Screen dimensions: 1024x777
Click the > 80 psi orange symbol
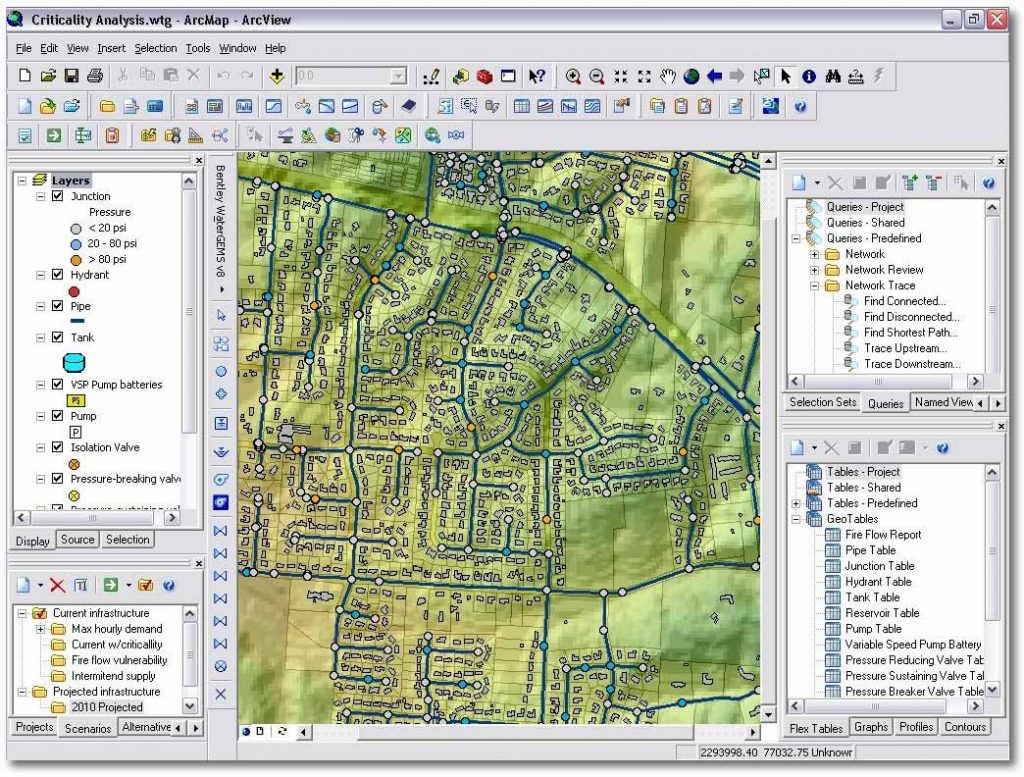point(76,260)
